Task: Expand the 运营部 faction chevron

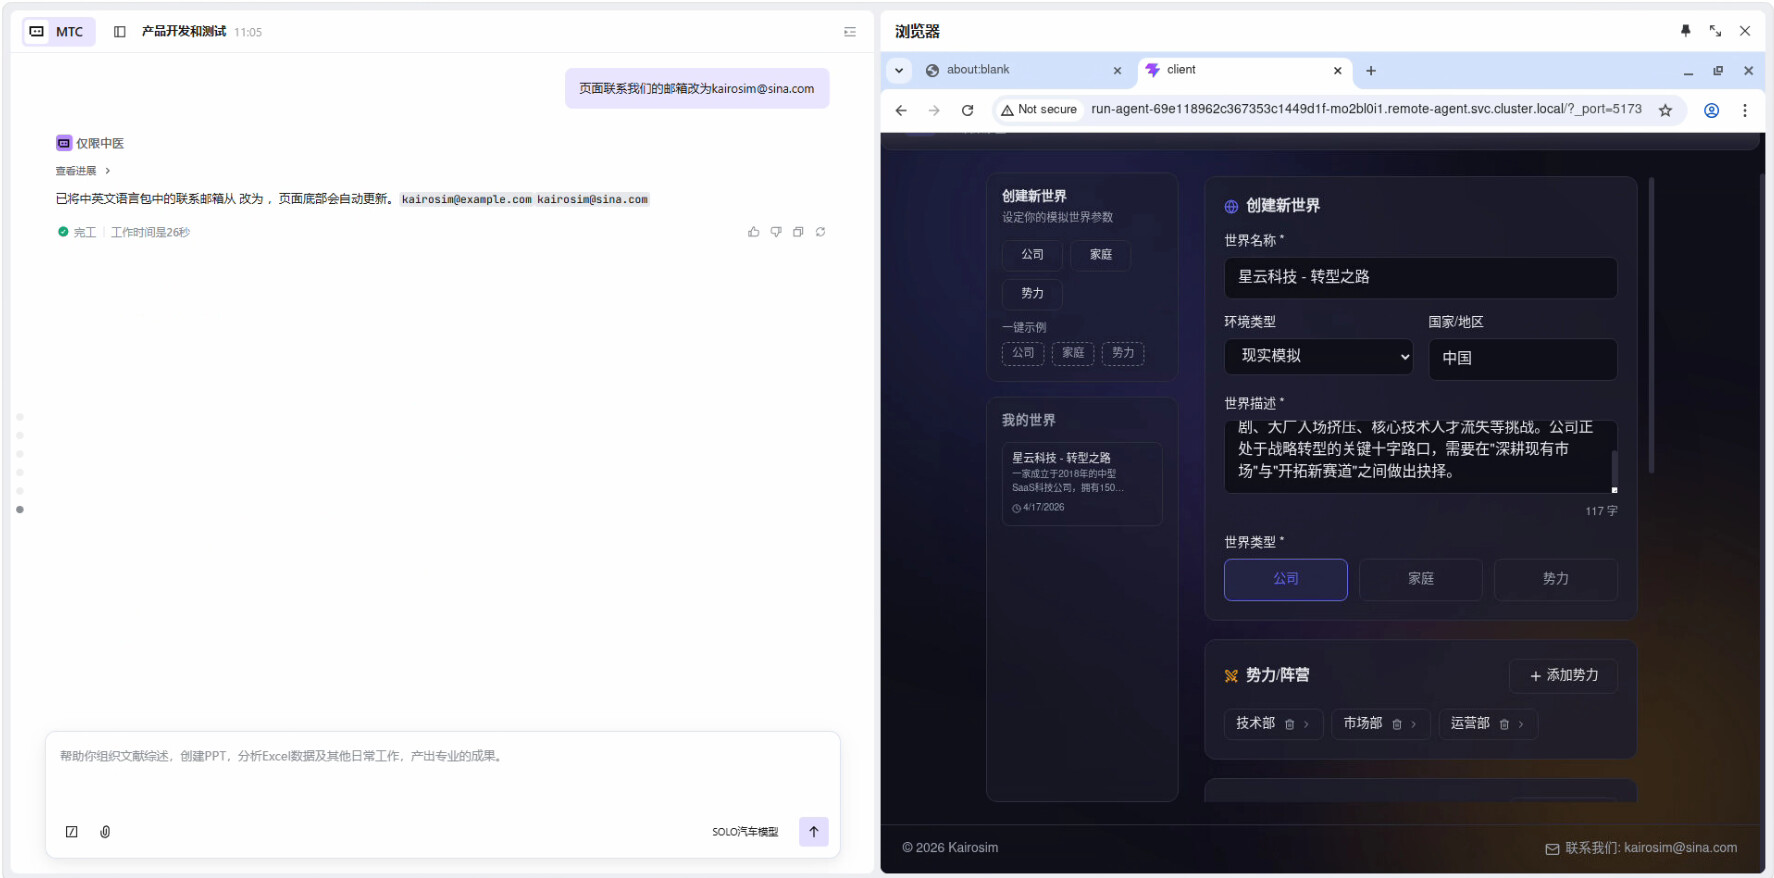Action: pos(1521,724)
